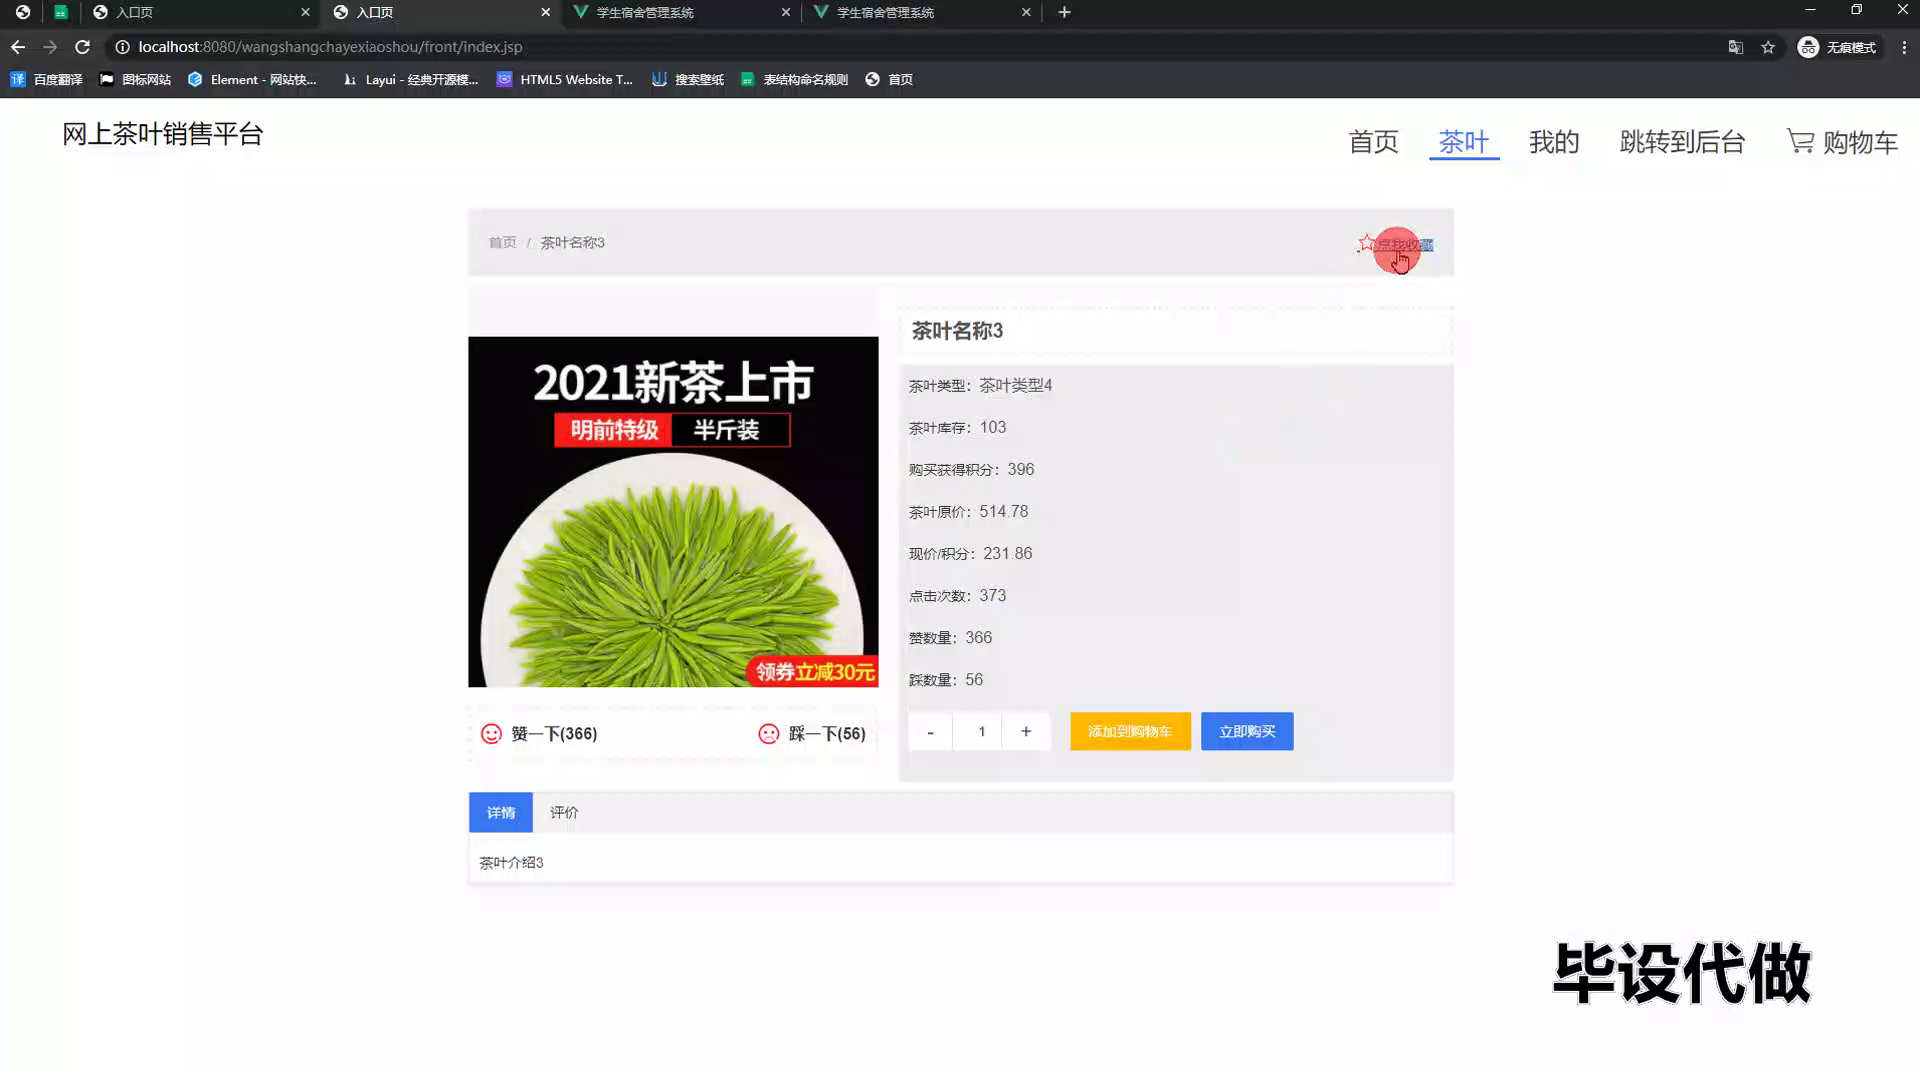Click the browser forward arrow
The height and width of the screenshot is (1072, 1920).
point(50,47)
